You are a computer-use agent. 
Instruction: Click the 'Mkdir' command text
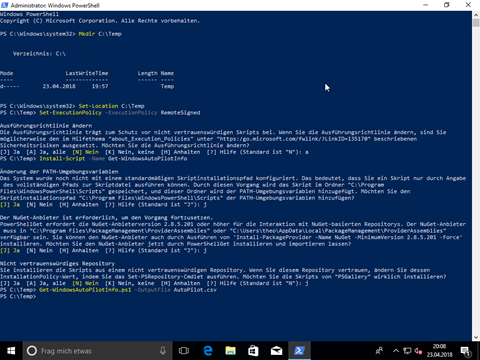coord(87,34)
